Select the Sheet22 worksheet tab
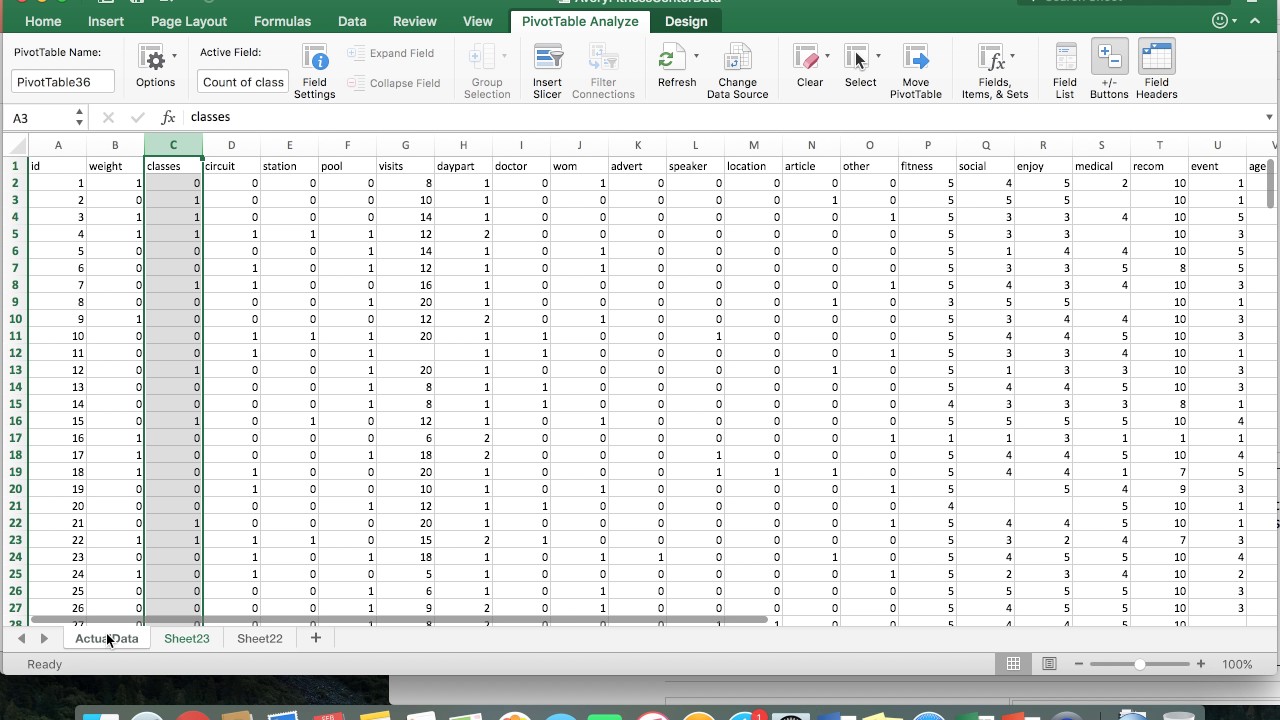Image resolution: width=1280 pixels, height=720 pixels. [x=260, y=638]
